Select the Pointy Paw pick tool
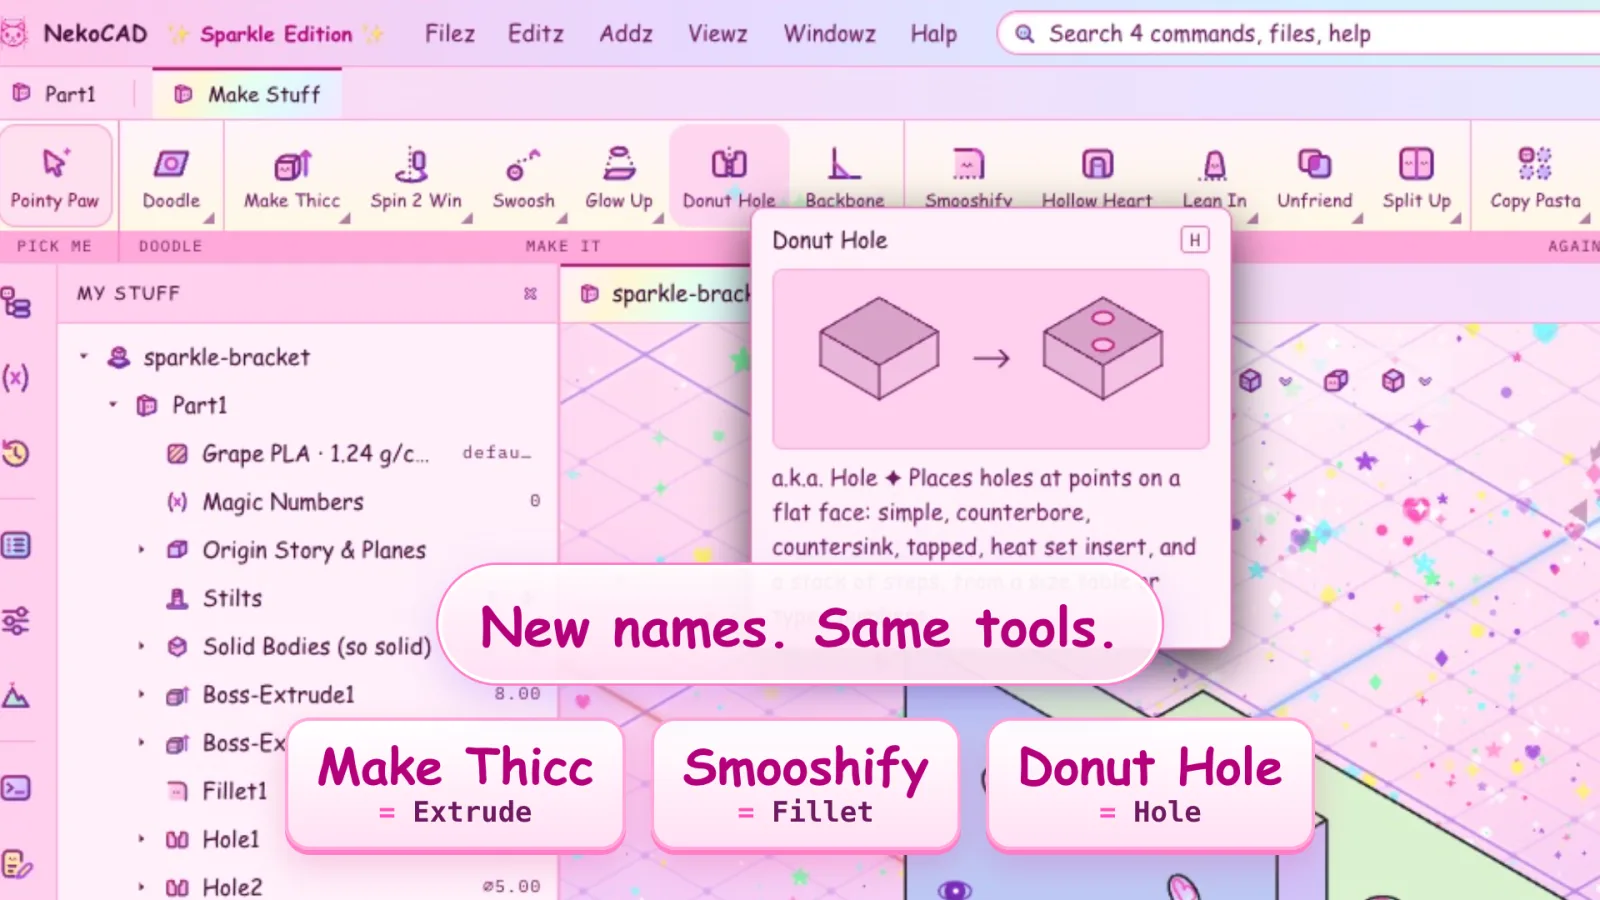This screenshot has height=900, width=1600. click(55, 178)
